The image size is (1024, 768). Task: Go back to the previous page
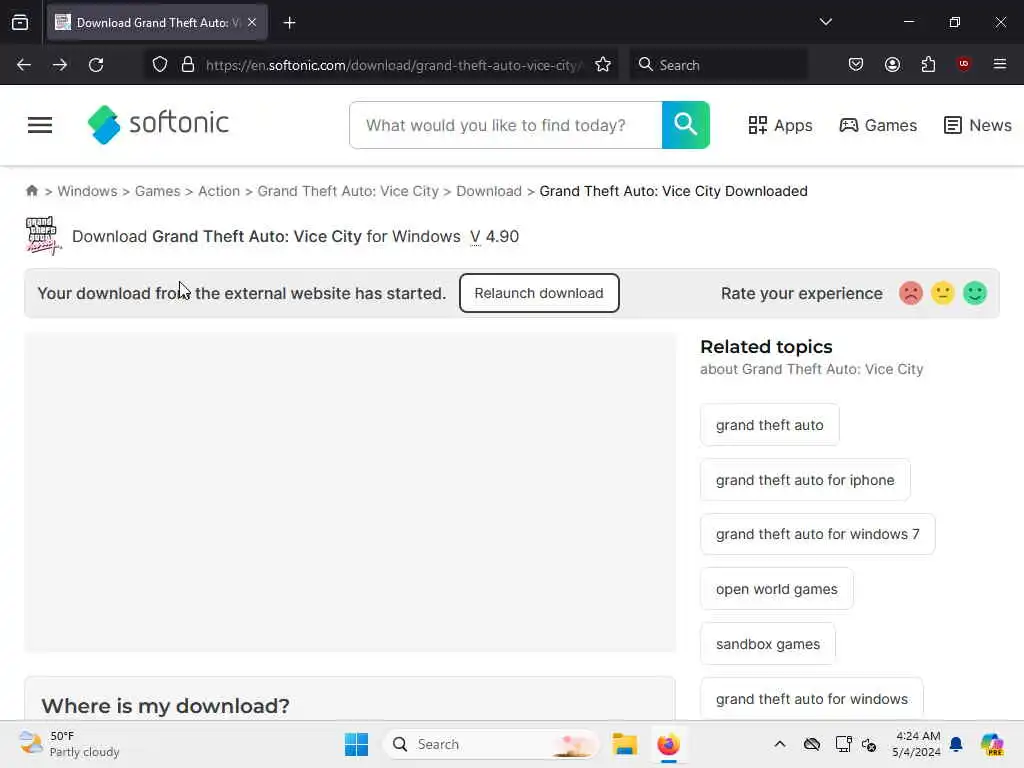tap(24, 65)
